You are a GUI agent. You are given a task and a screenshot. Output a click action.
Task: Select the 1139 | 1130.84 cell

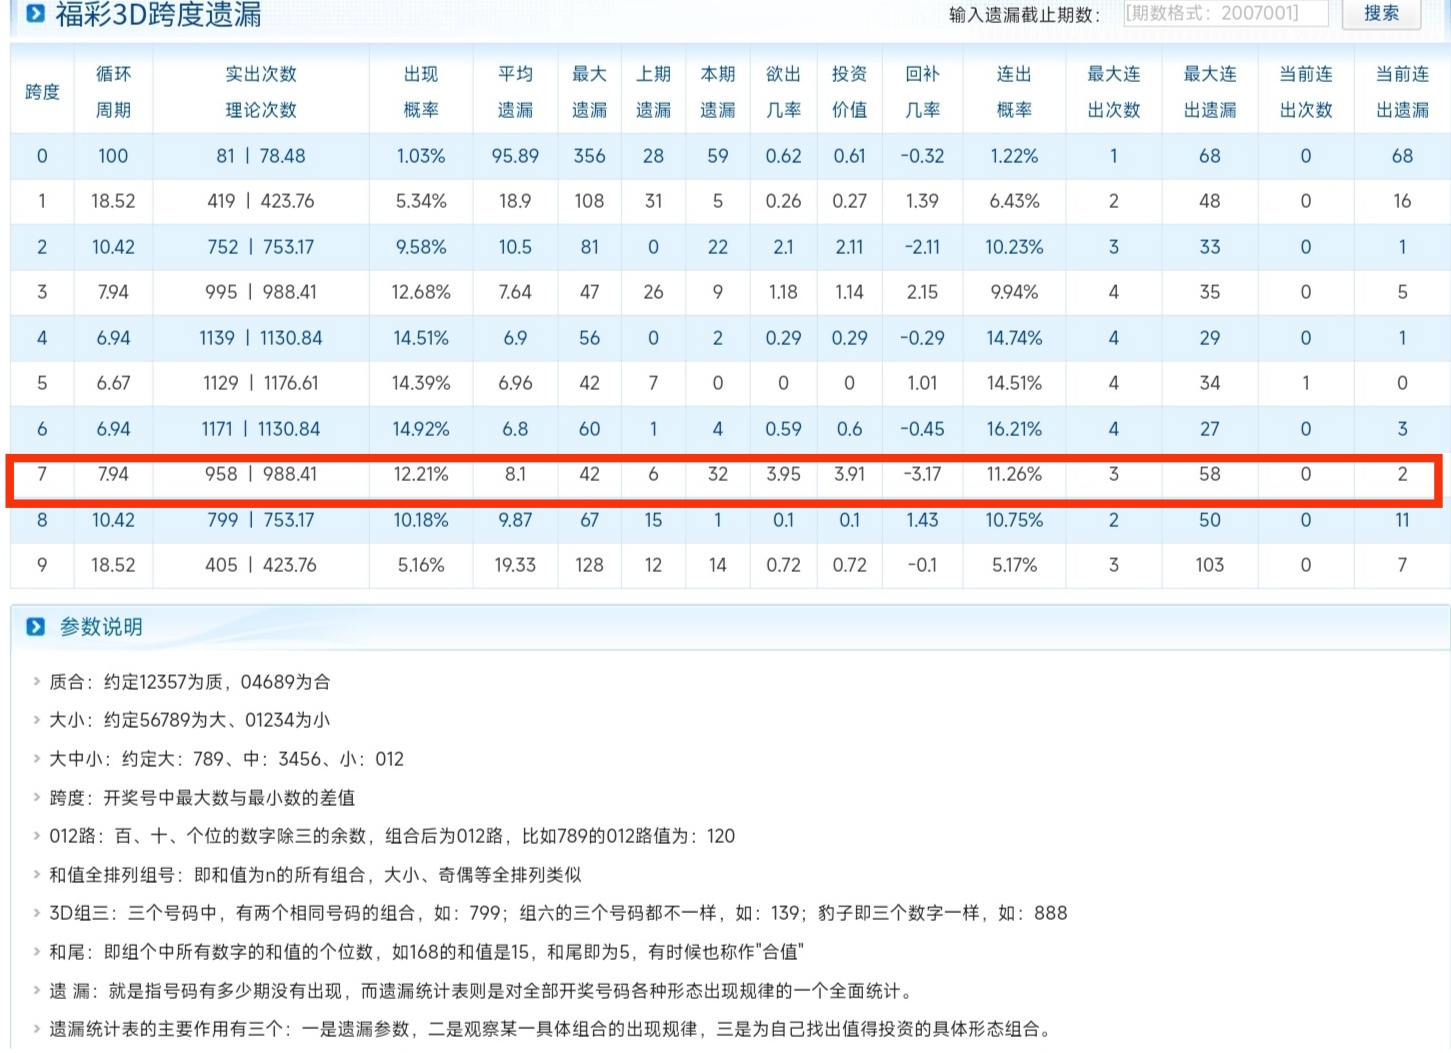coord(261,338)
